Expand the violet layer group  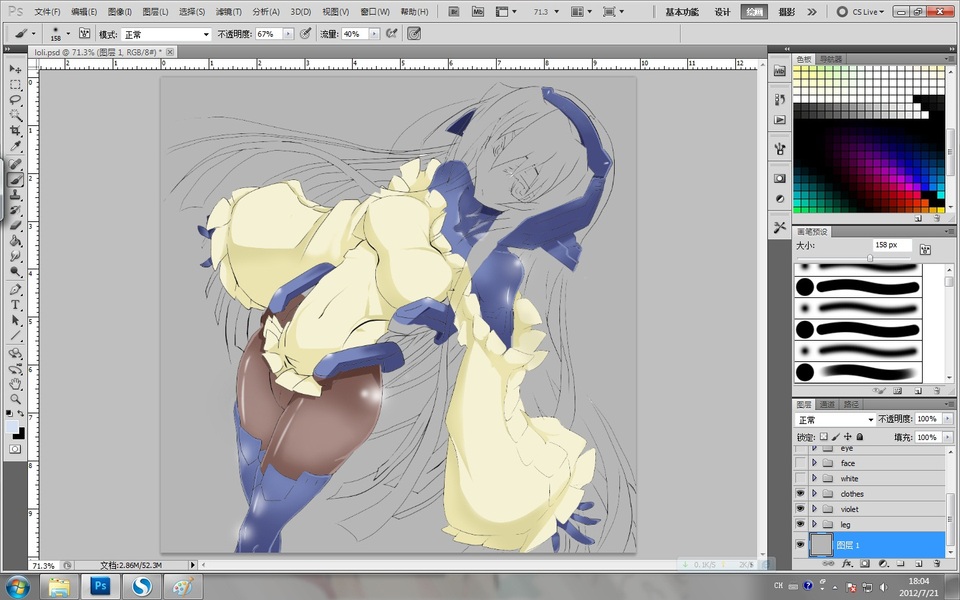tap(814, 509)
